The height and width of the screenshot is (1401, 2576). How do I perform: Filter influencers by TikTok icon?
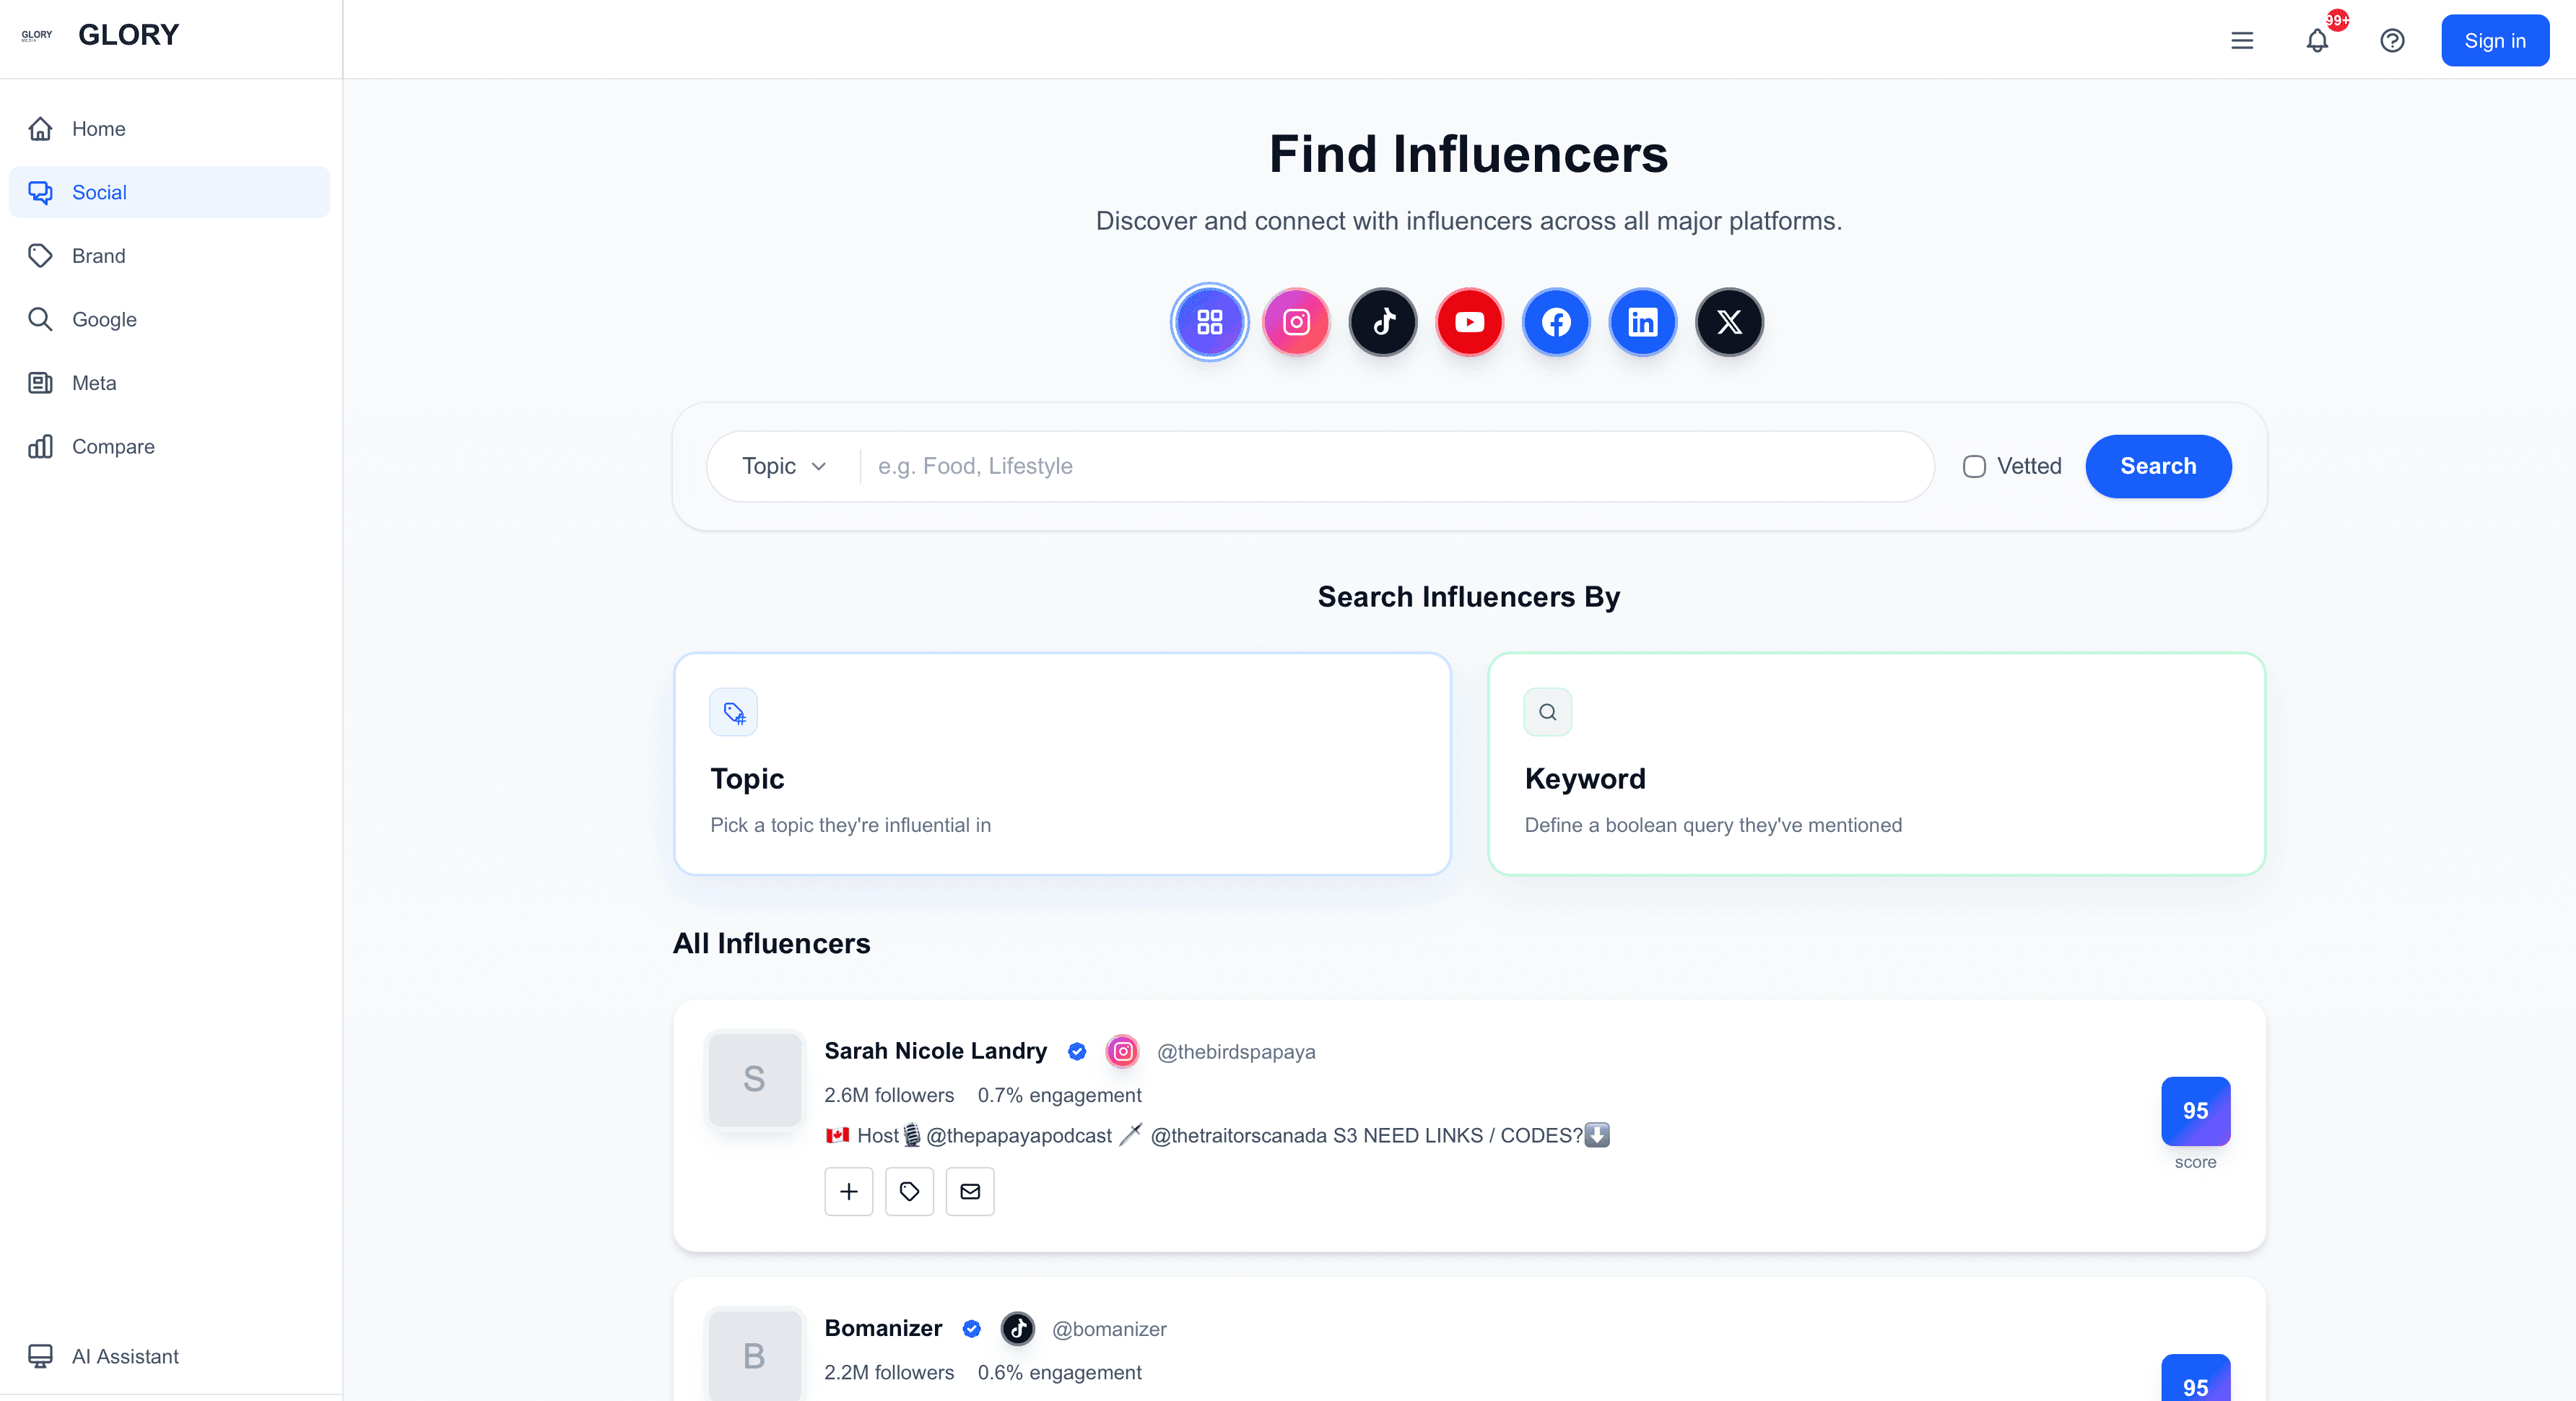tap(1383, 322)
